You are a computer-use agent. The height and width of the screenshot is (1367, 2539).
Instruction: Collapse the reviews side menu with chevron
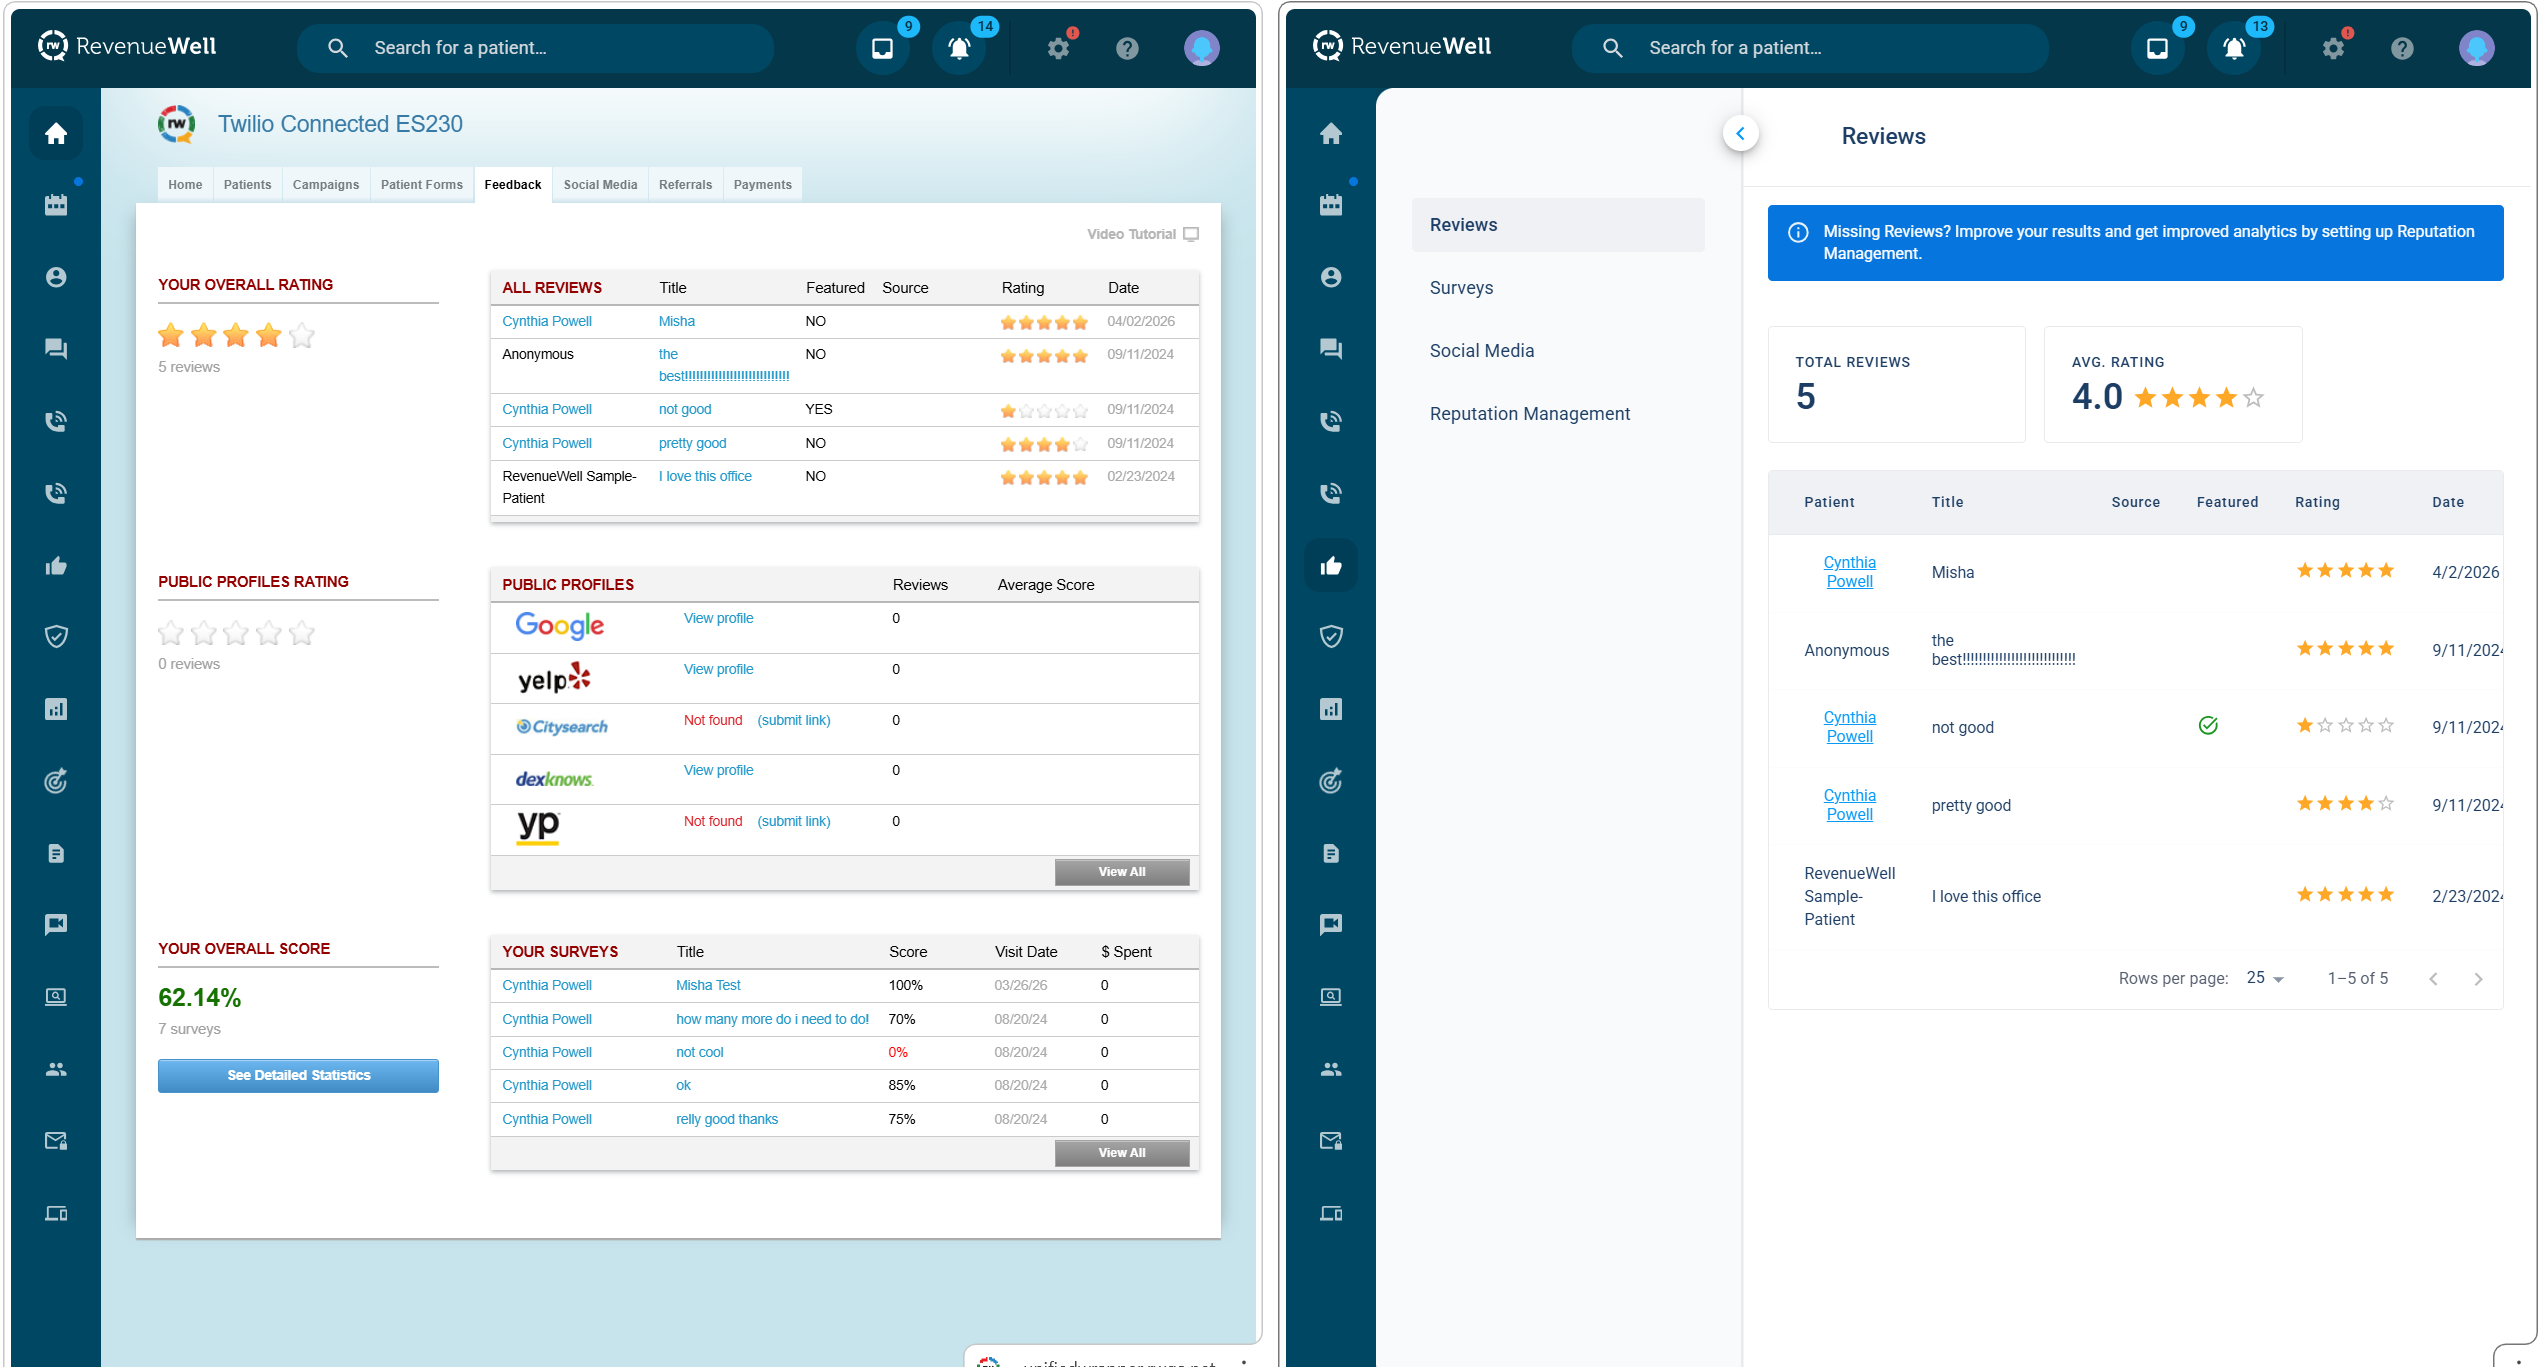[x=1740, y=134]
